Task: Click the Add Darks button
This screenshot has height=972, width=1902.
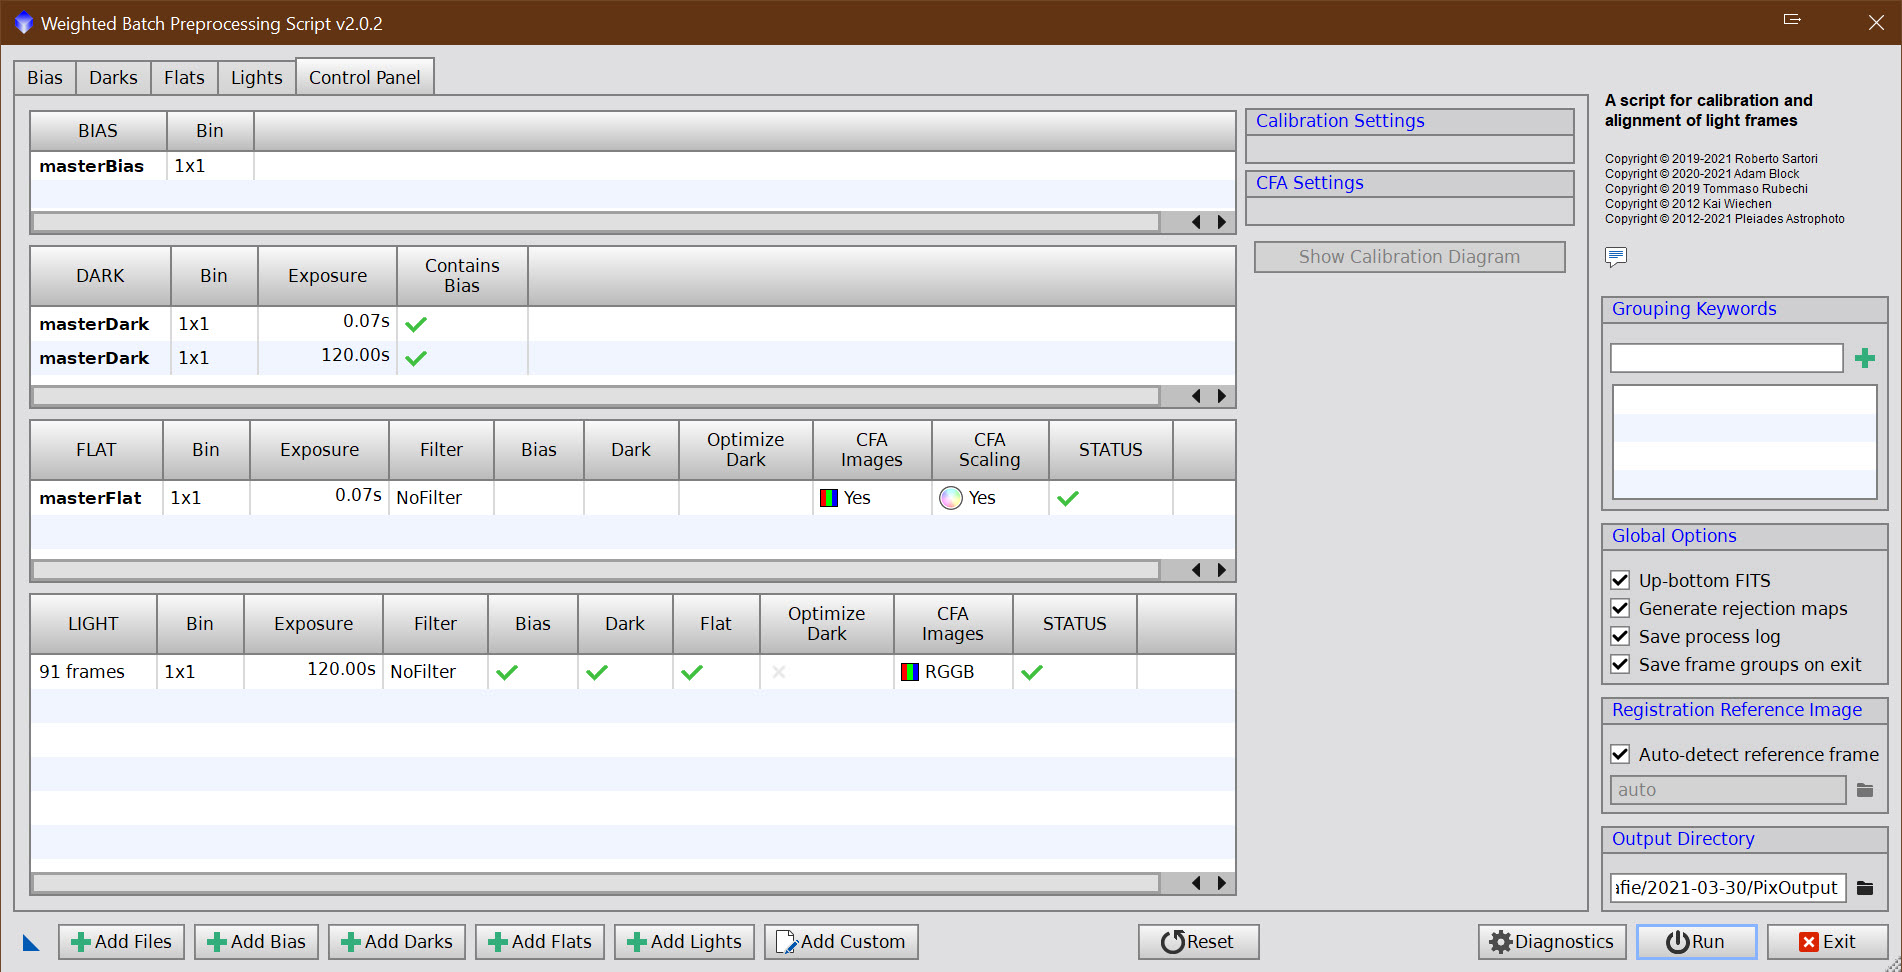Action: coord(397,942)
